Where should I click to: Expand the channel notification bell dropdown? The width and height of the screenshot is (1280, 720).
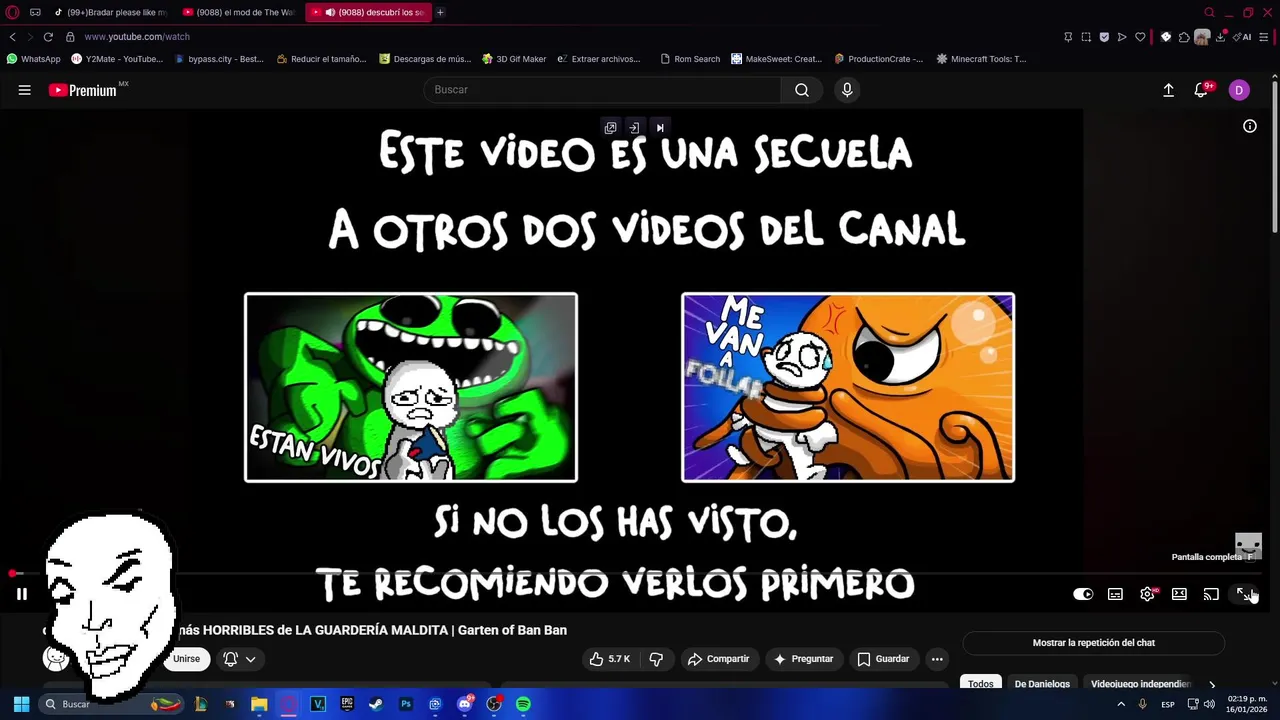pyautogui.click(x=239, y=659)
